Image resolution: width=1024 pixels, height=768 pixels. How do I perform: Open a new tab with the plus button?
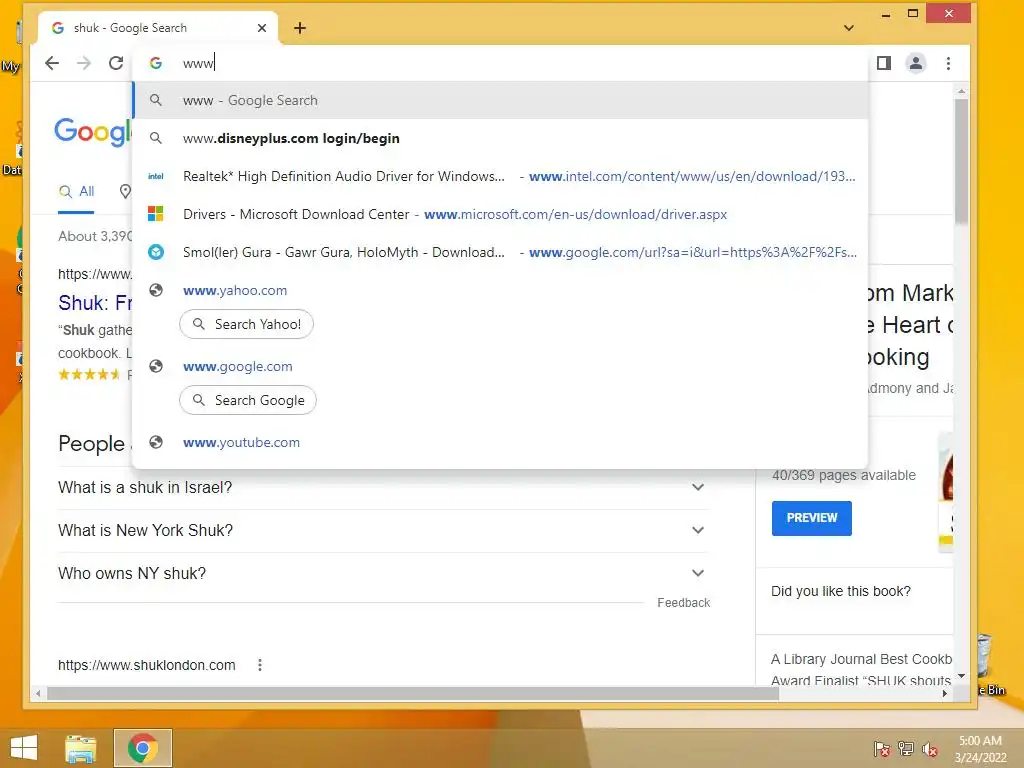click(x=300, y=28)
